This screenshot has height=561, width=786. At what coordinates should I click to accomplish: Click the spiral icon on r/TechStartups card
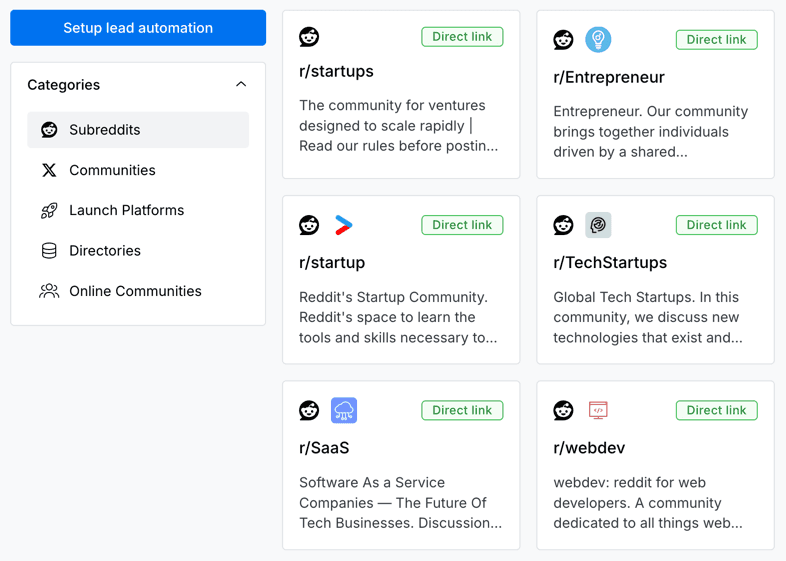tap(598, 225)
